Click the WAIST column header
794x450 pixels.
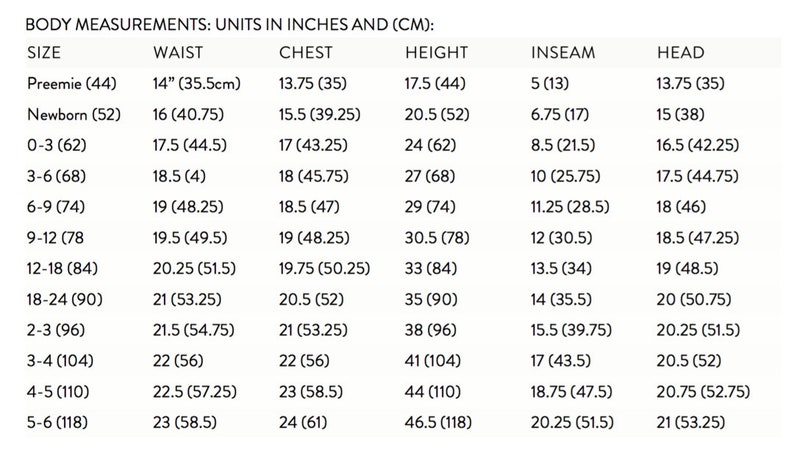[x=178, y=53]
